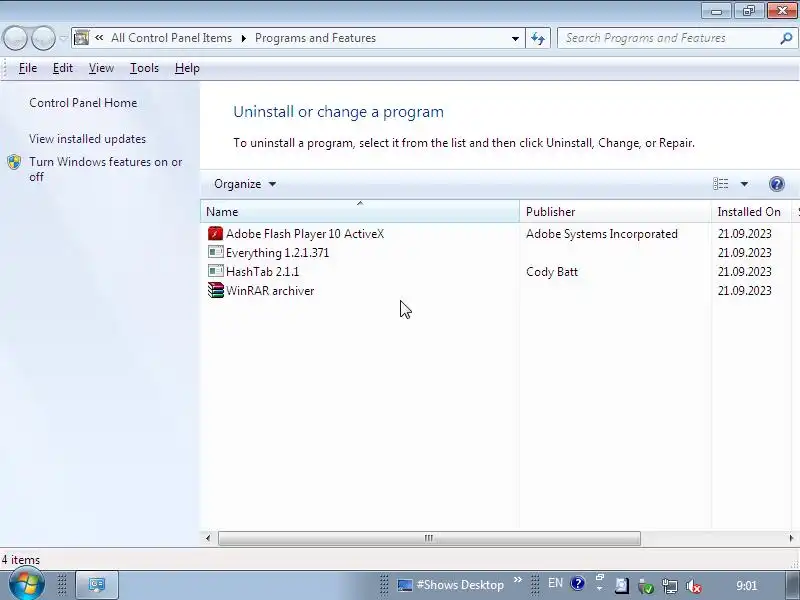Click muted volume speaker tray icon
The image size is (800, 600).
click(x=693, y=586)
